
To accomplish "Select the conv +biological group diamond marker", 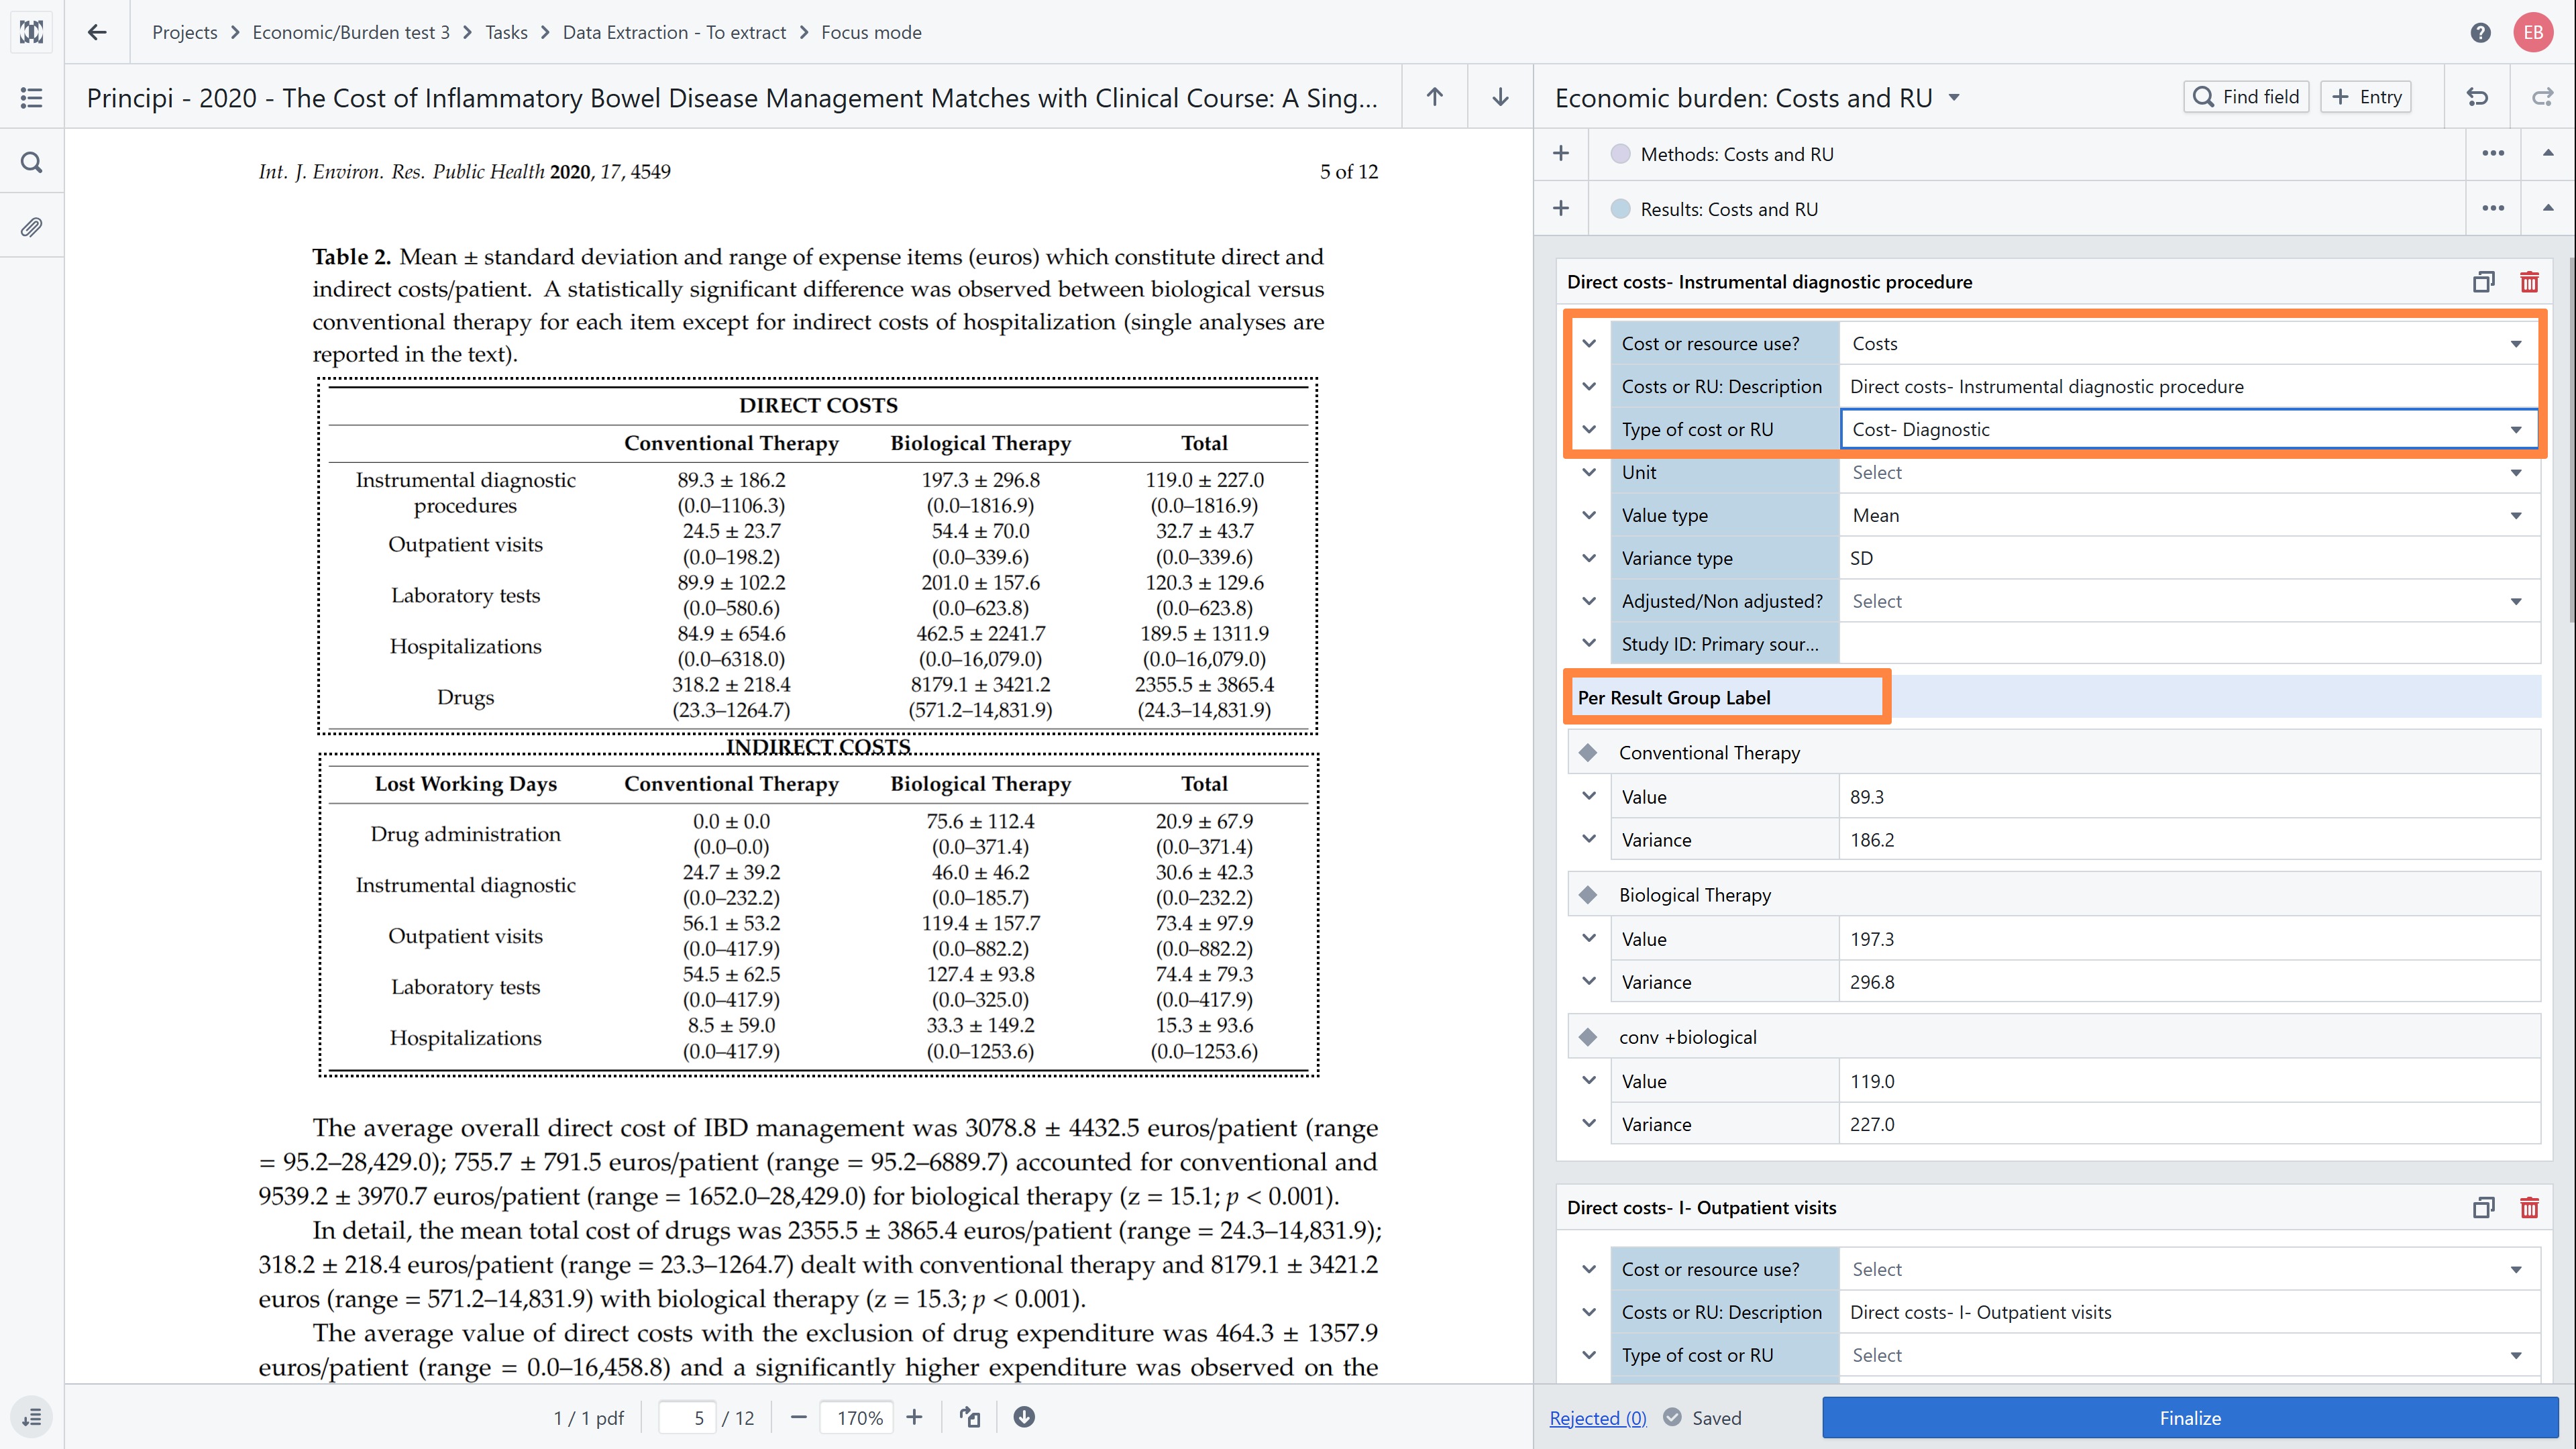I will click(x=1588, y=1037).
